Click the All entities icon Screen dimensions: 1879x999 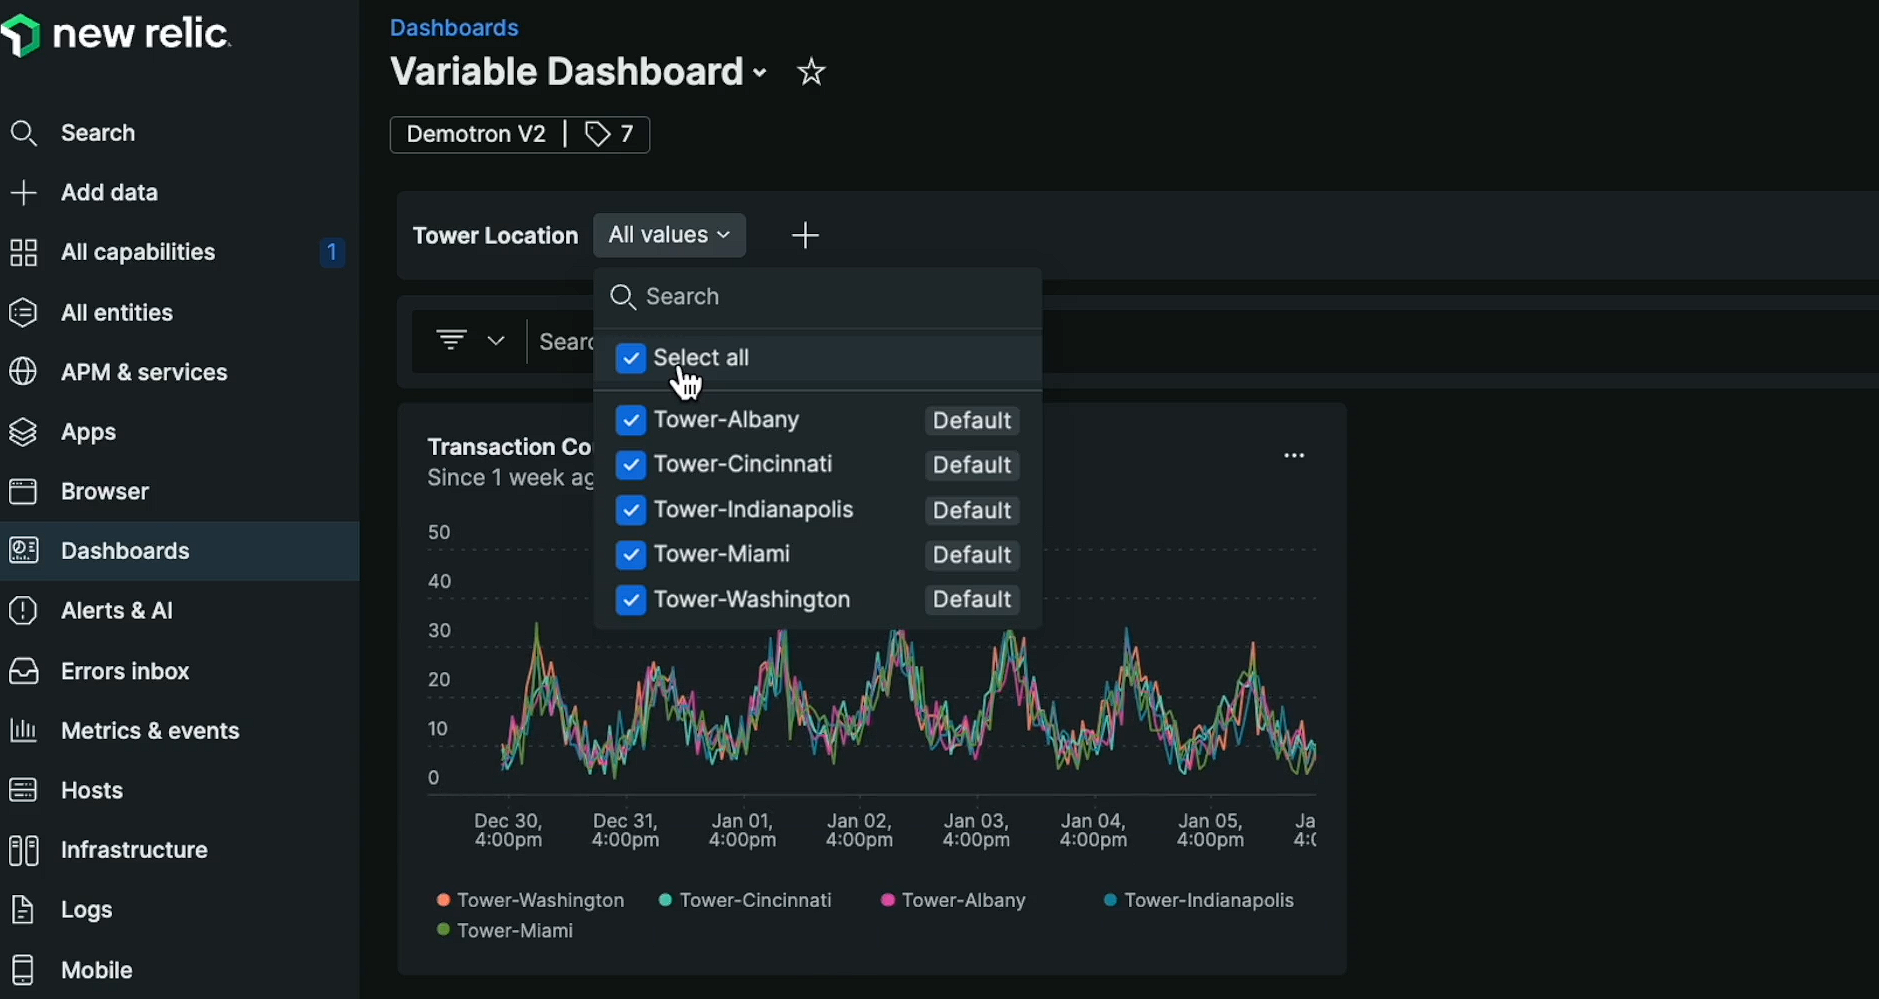[23, 313]
